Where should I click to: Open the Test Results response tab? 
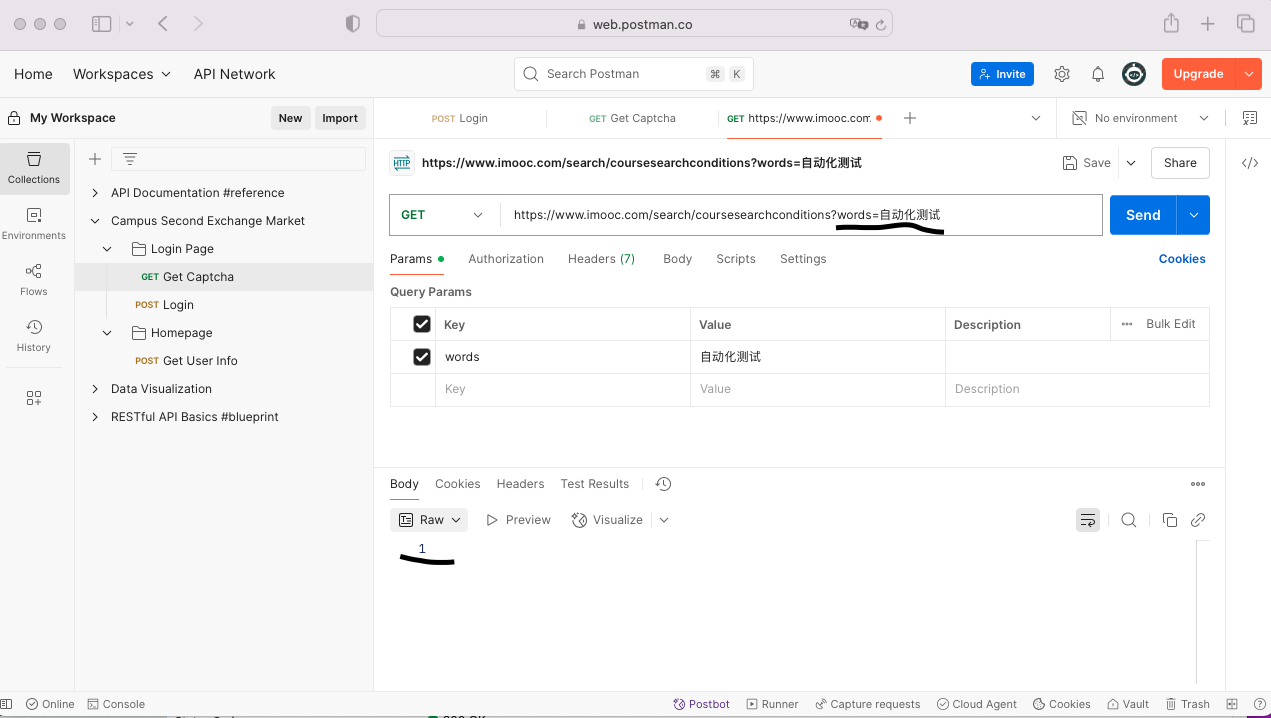(x=595, y=484)
